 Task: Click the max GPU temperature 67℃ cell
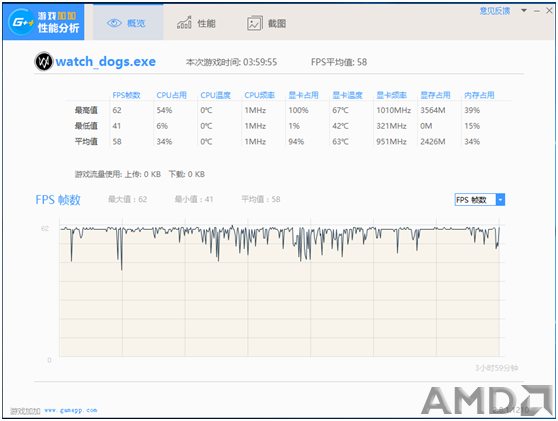341,110
